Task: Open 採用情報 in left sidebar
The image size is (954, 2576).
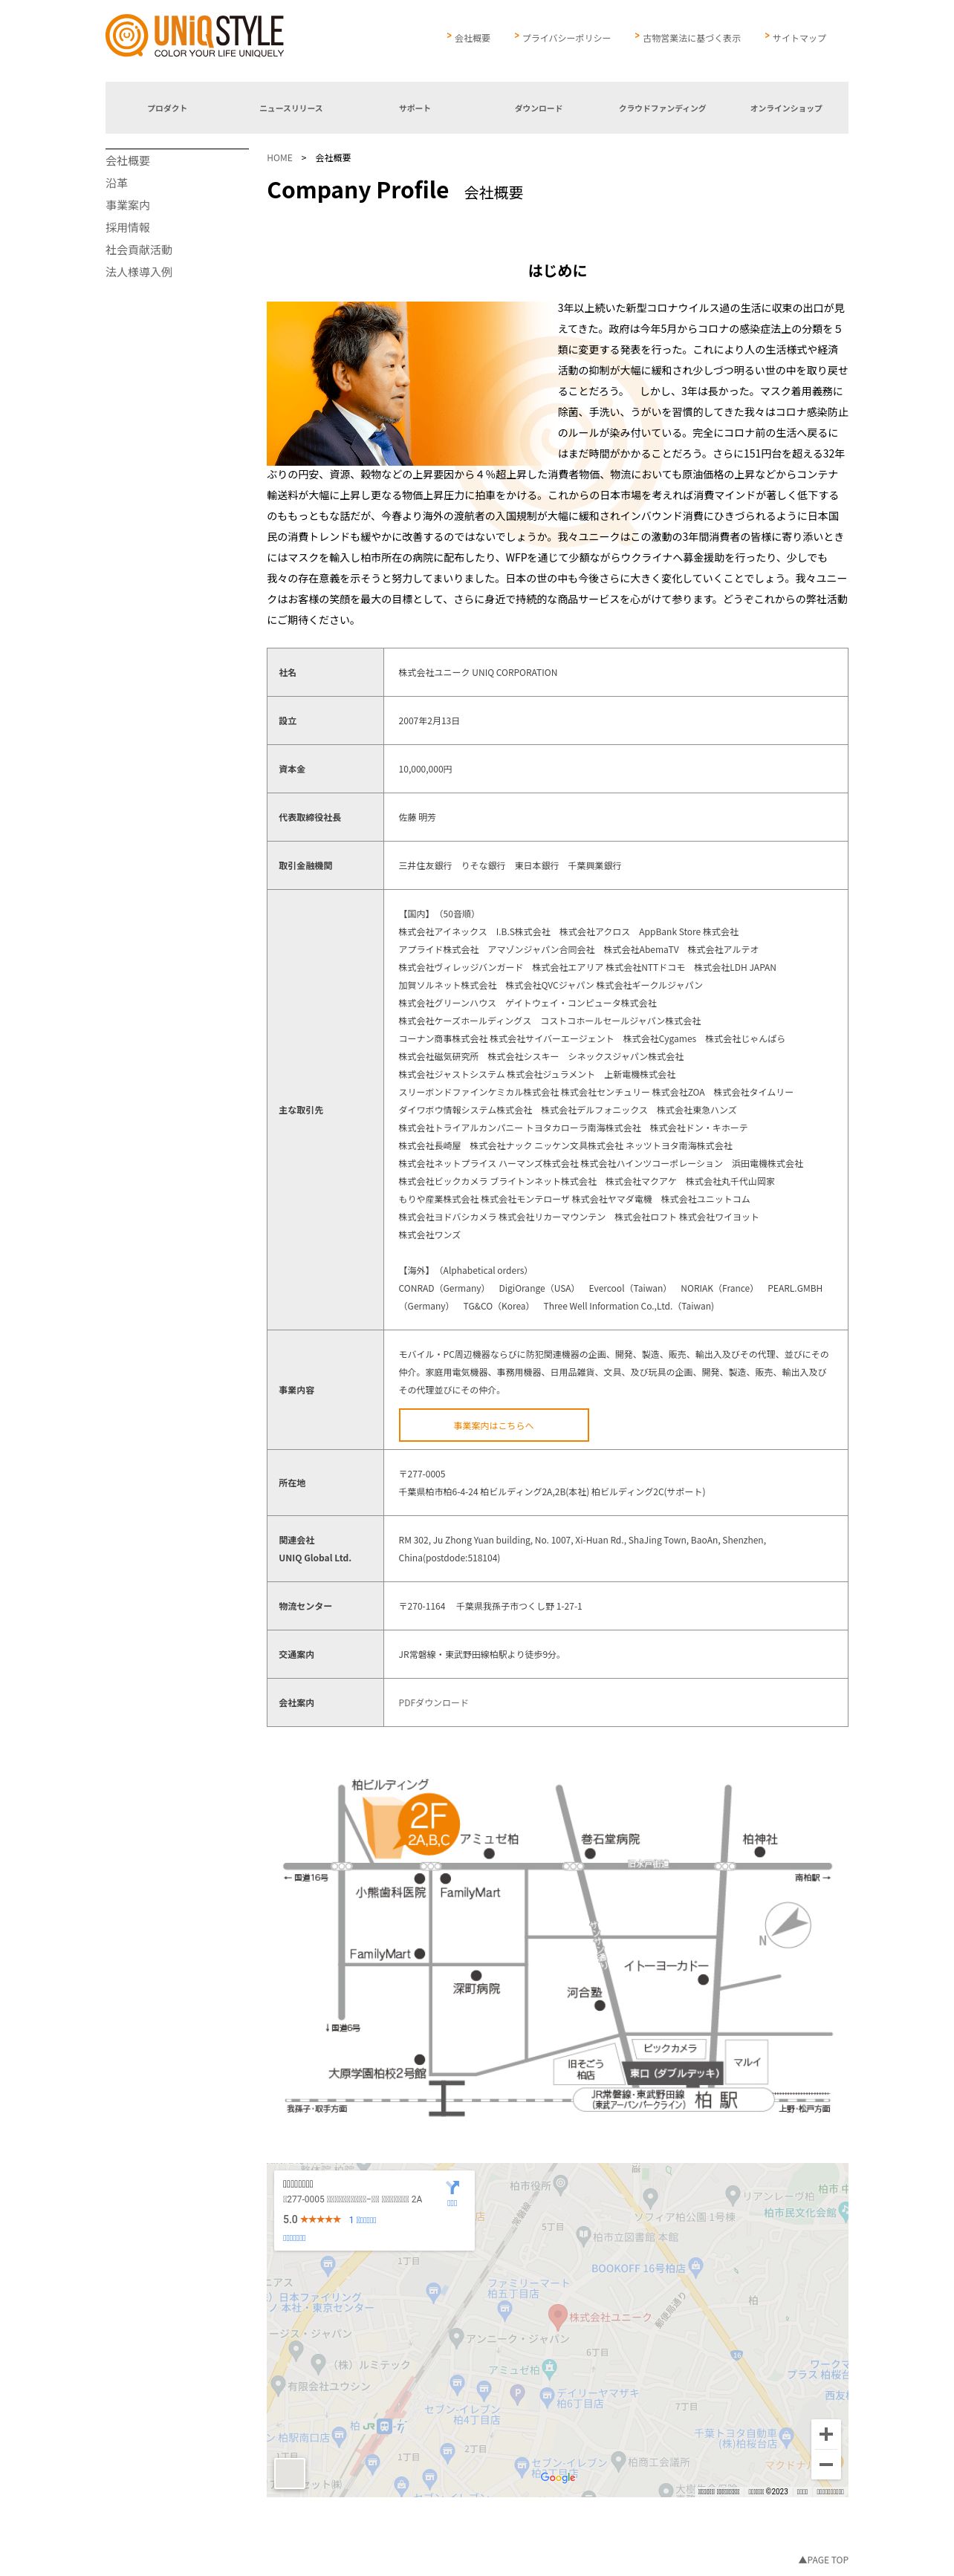Action: click(x=128, y=228)
